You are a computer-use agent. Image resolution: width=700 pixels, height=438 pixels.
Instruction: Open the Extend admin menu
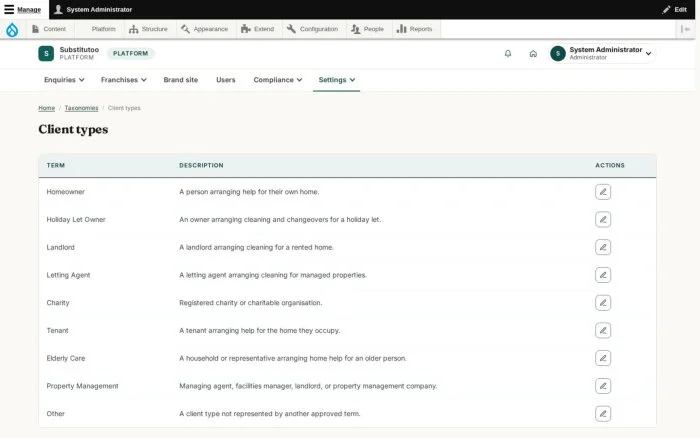pos(258,29)
